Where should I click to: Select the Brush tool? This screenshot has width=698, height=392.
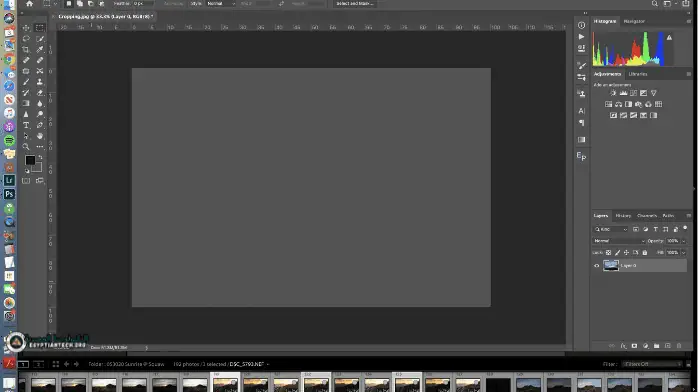(x=26, y=82)
